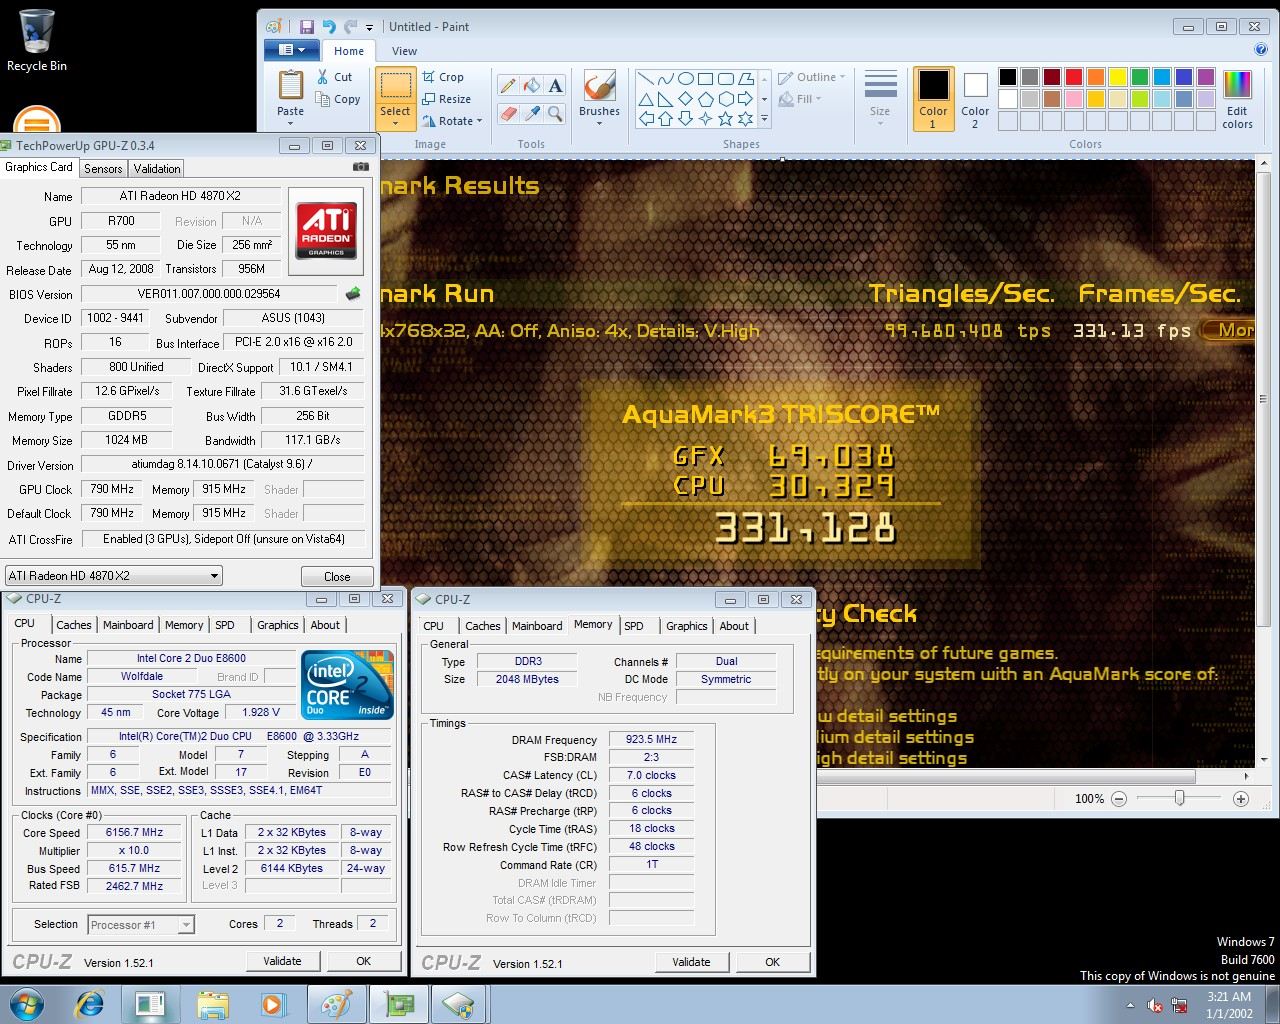Click the Paste clipboard icon
This screenshot has width=1280, height=1024.
[291, 87]
